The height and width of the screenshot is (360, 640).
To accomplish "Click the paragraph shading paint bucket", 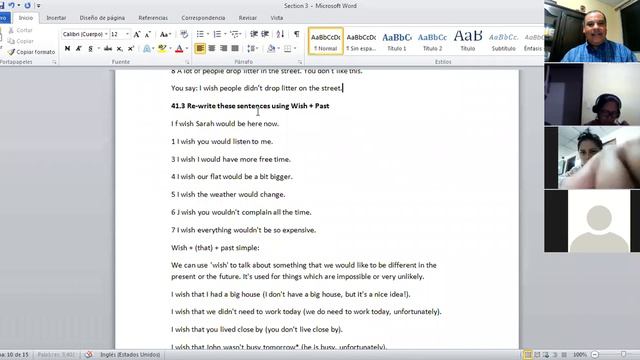I will pos(271,49).
